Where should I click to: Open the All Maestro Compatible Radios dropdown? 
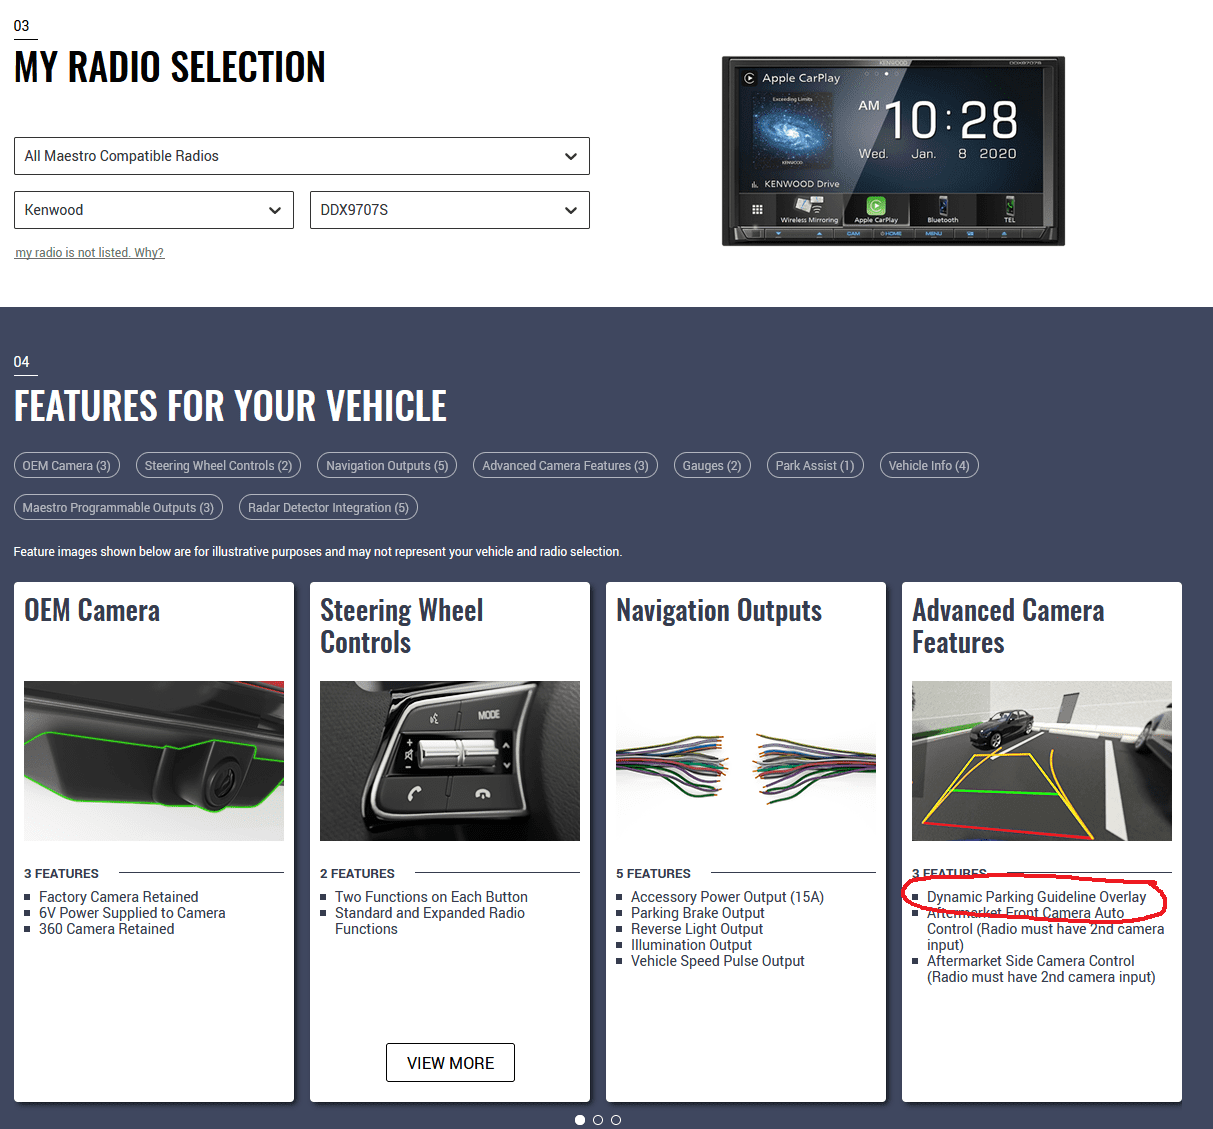[301, 156]
